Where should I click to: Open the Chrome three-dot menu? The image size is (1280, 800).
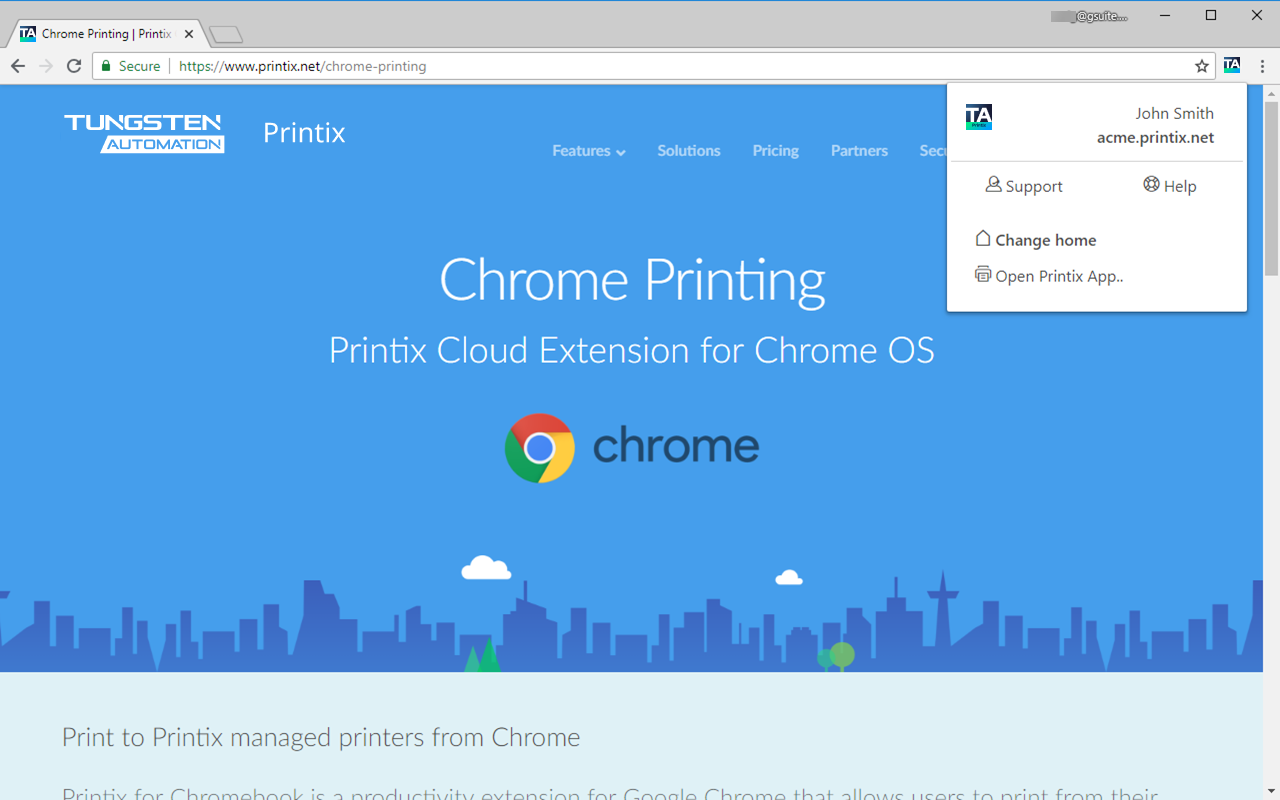[x=1262, y=65]
